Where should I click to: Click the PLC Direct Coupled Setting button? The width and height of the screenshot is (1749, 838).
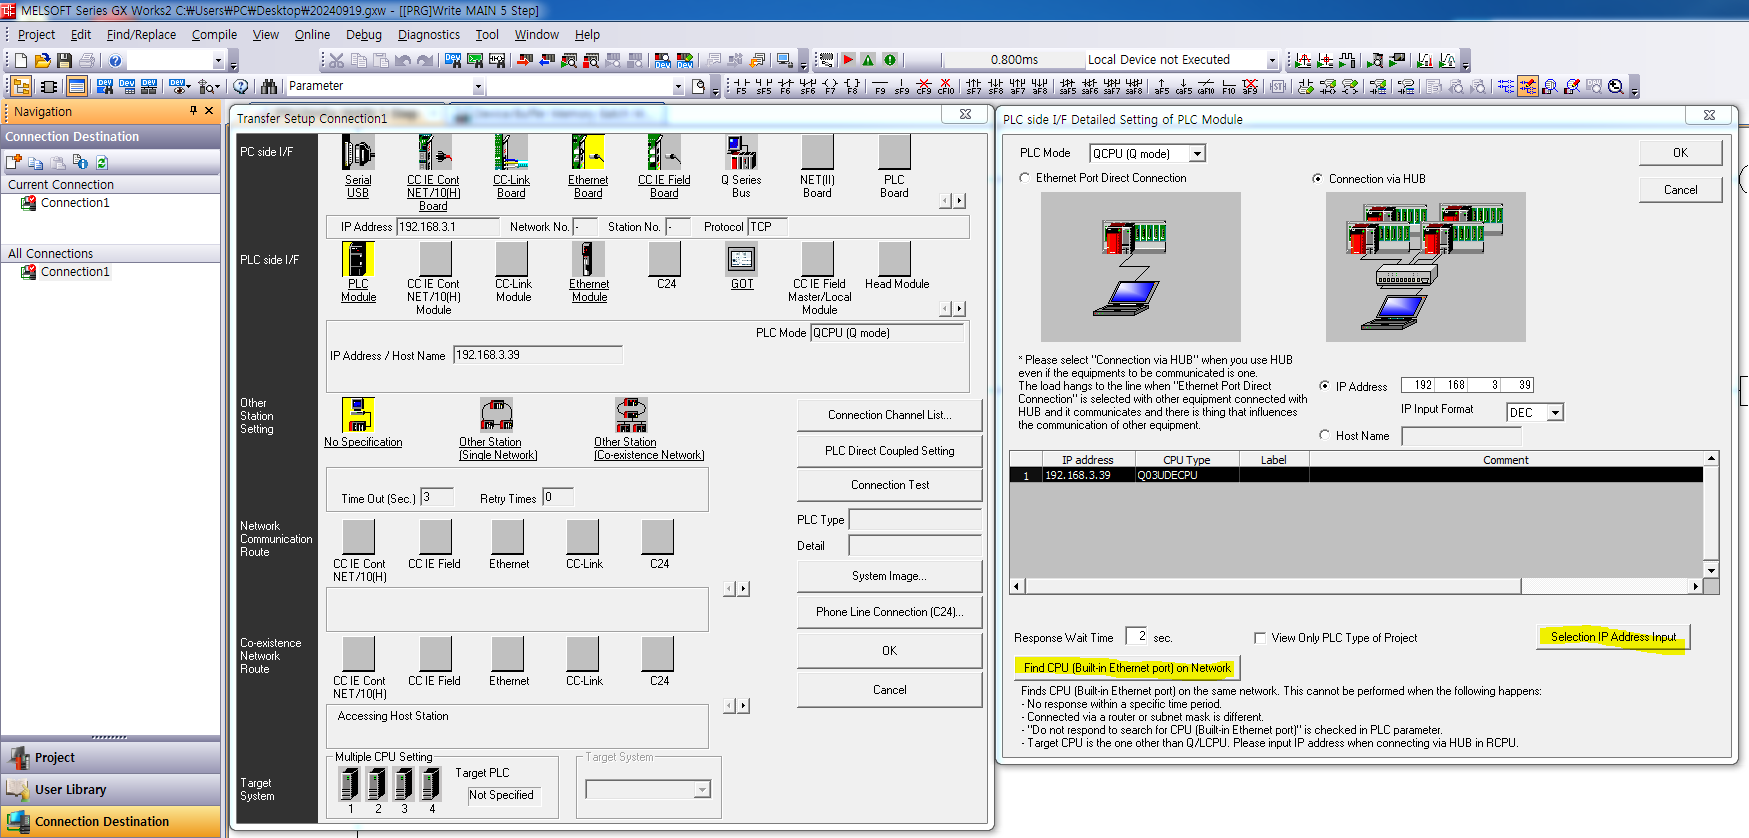click(889, 451)
